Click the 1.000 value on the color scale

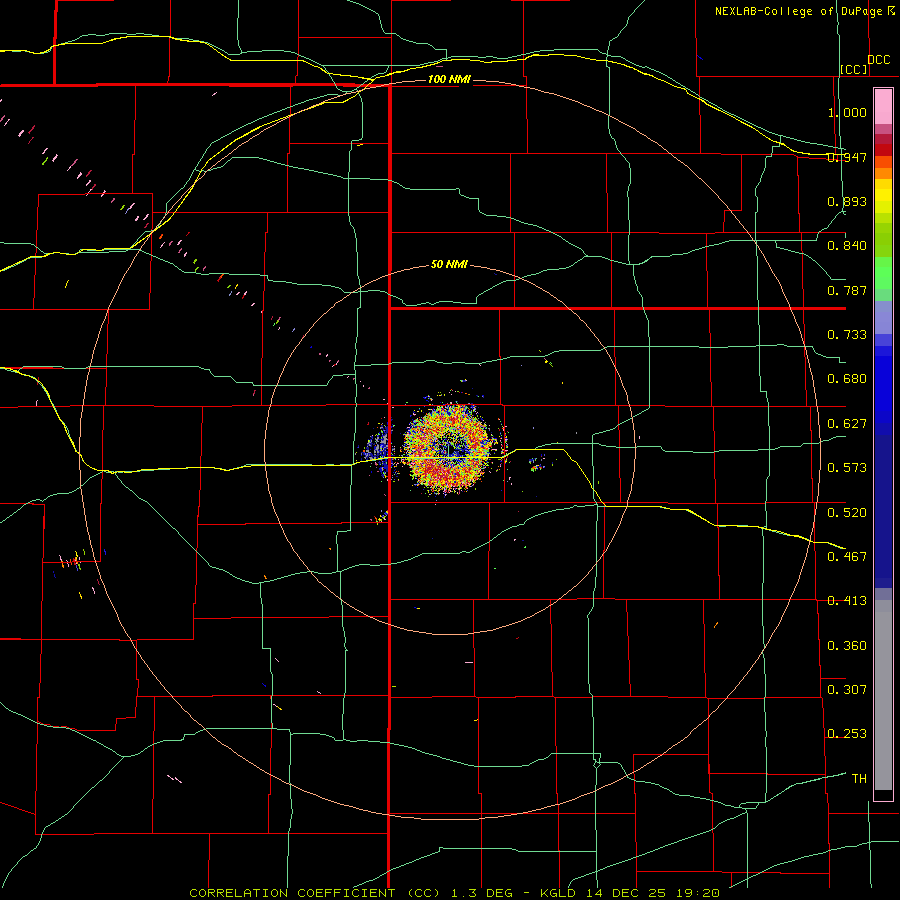847,112
